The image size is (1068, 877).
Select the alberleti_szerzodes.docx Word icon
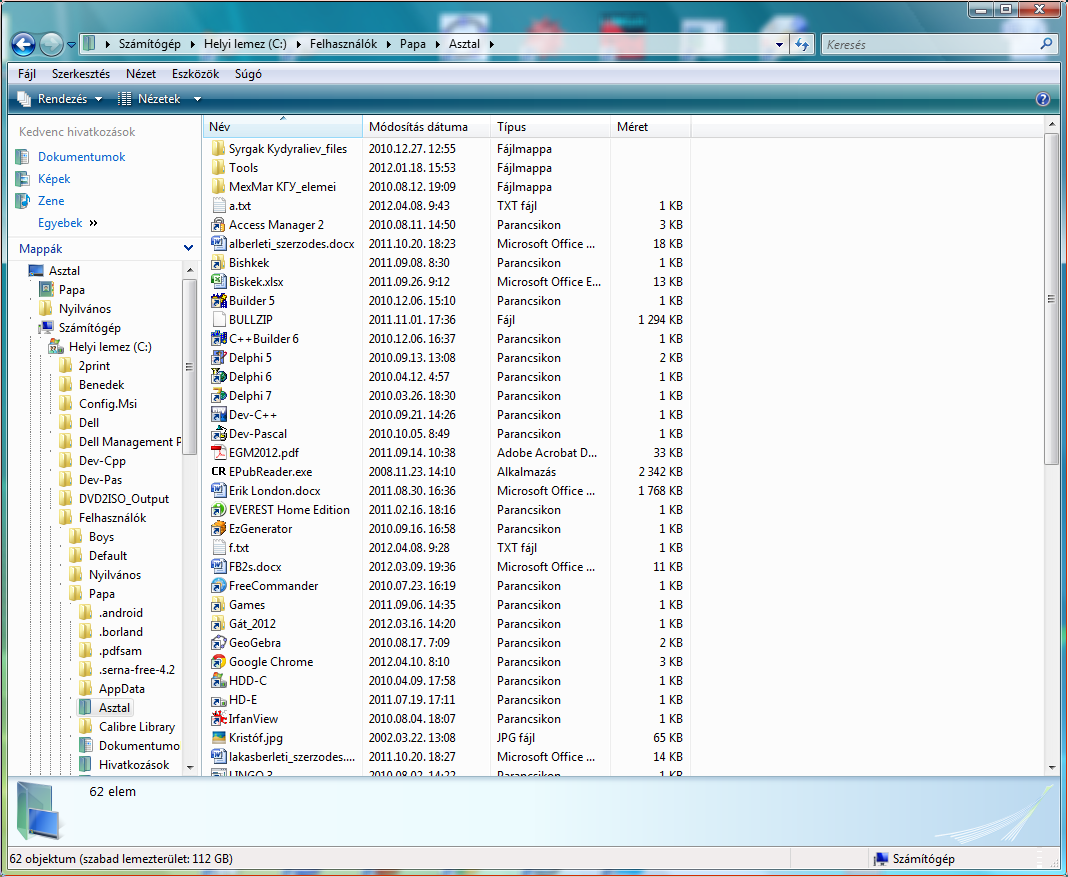218,244
